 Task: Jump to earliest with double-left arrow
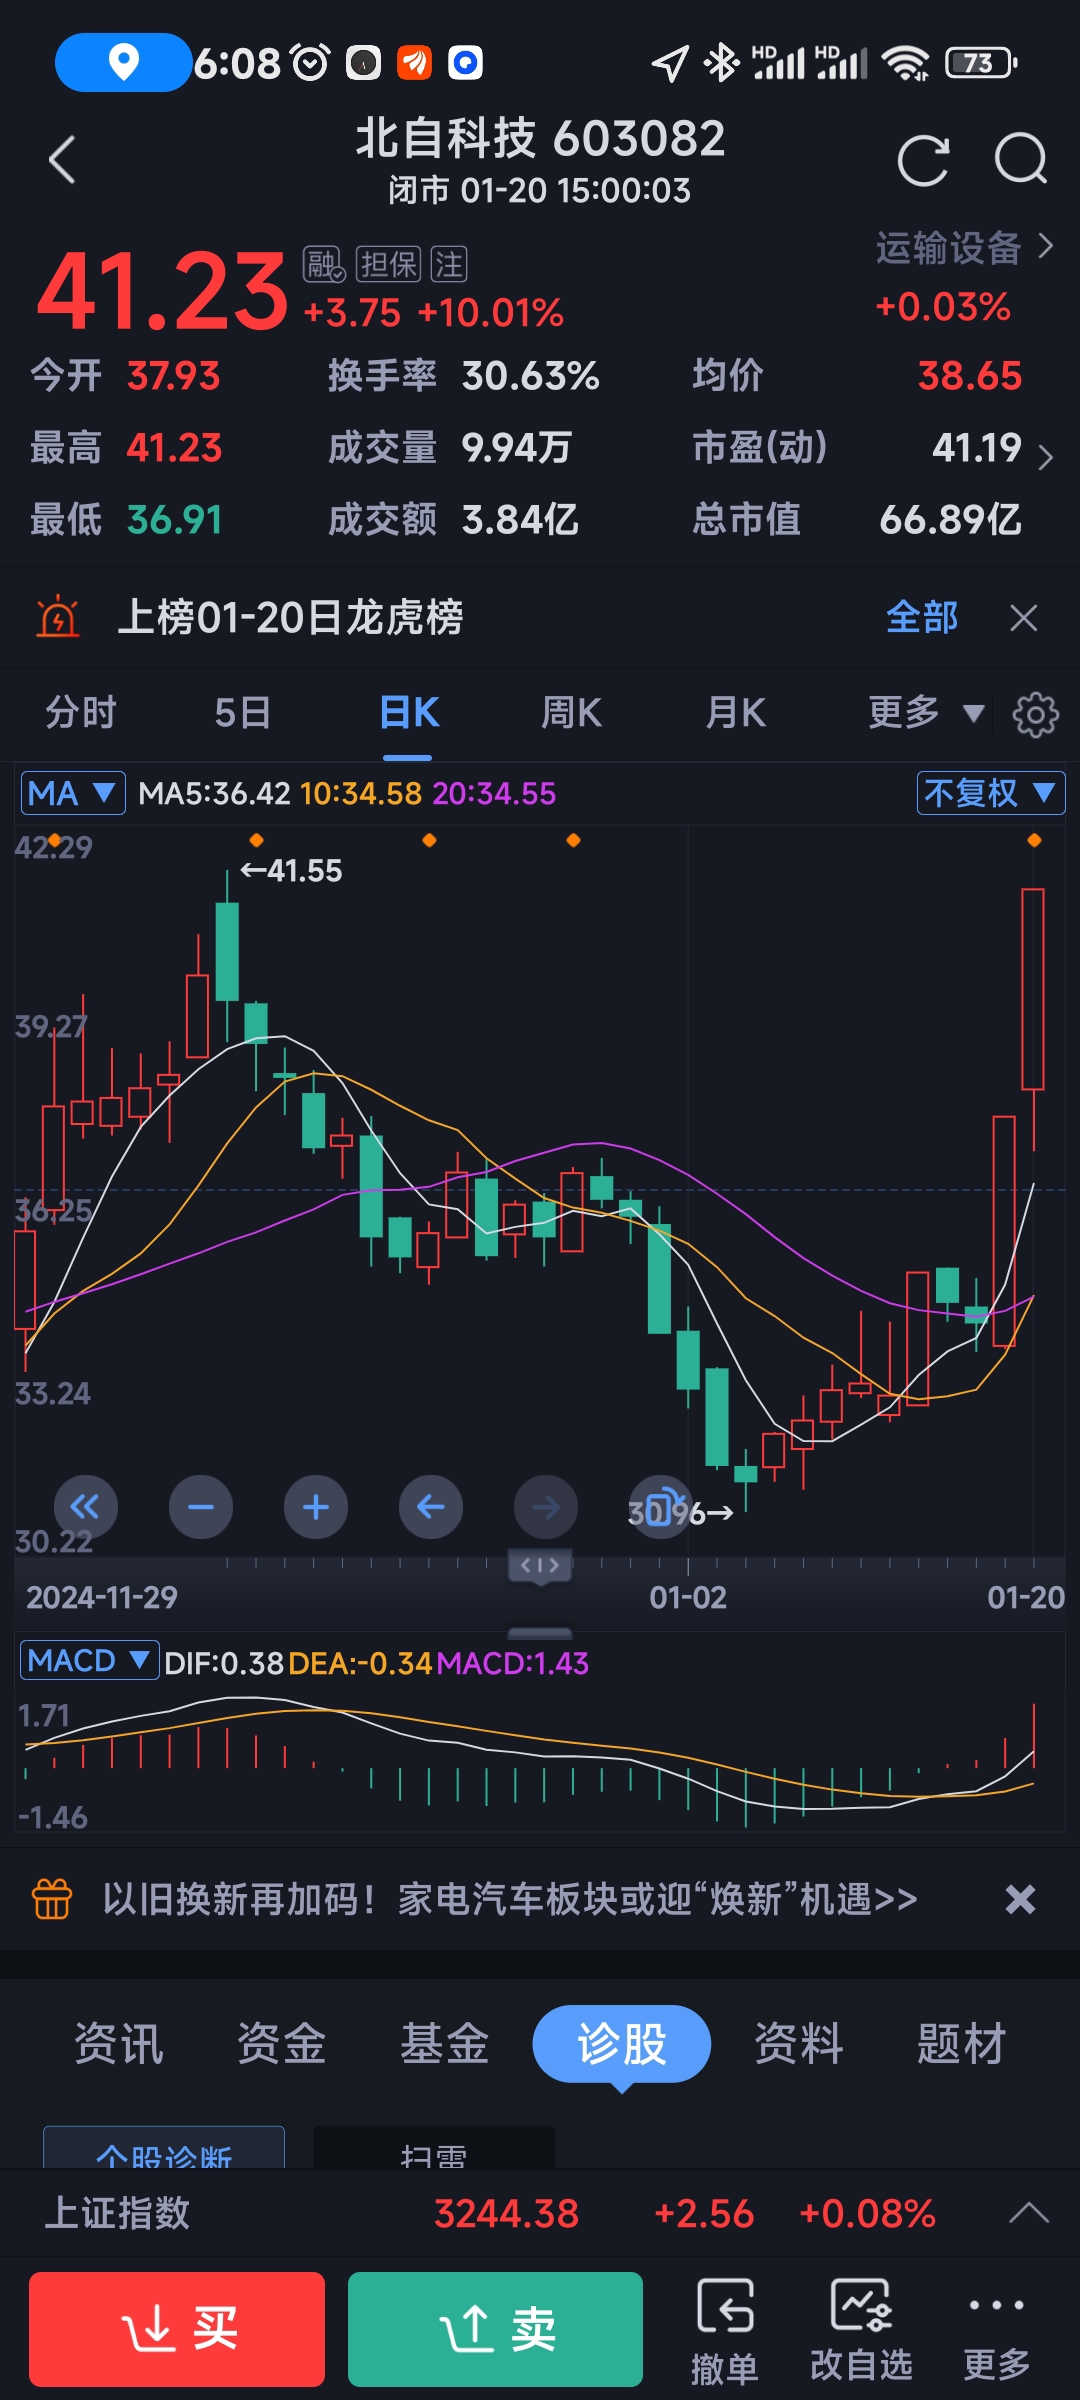tap(85, 1507)
